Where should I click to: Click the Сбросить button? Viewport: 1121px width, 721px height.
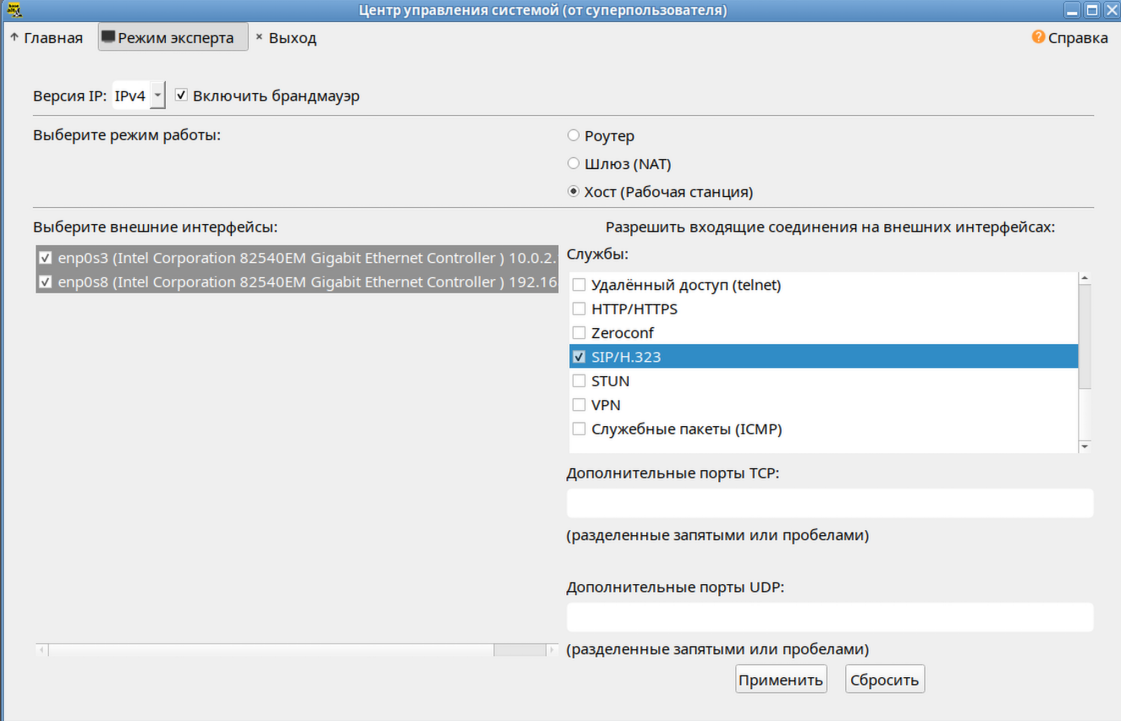(x=884, y=680)
